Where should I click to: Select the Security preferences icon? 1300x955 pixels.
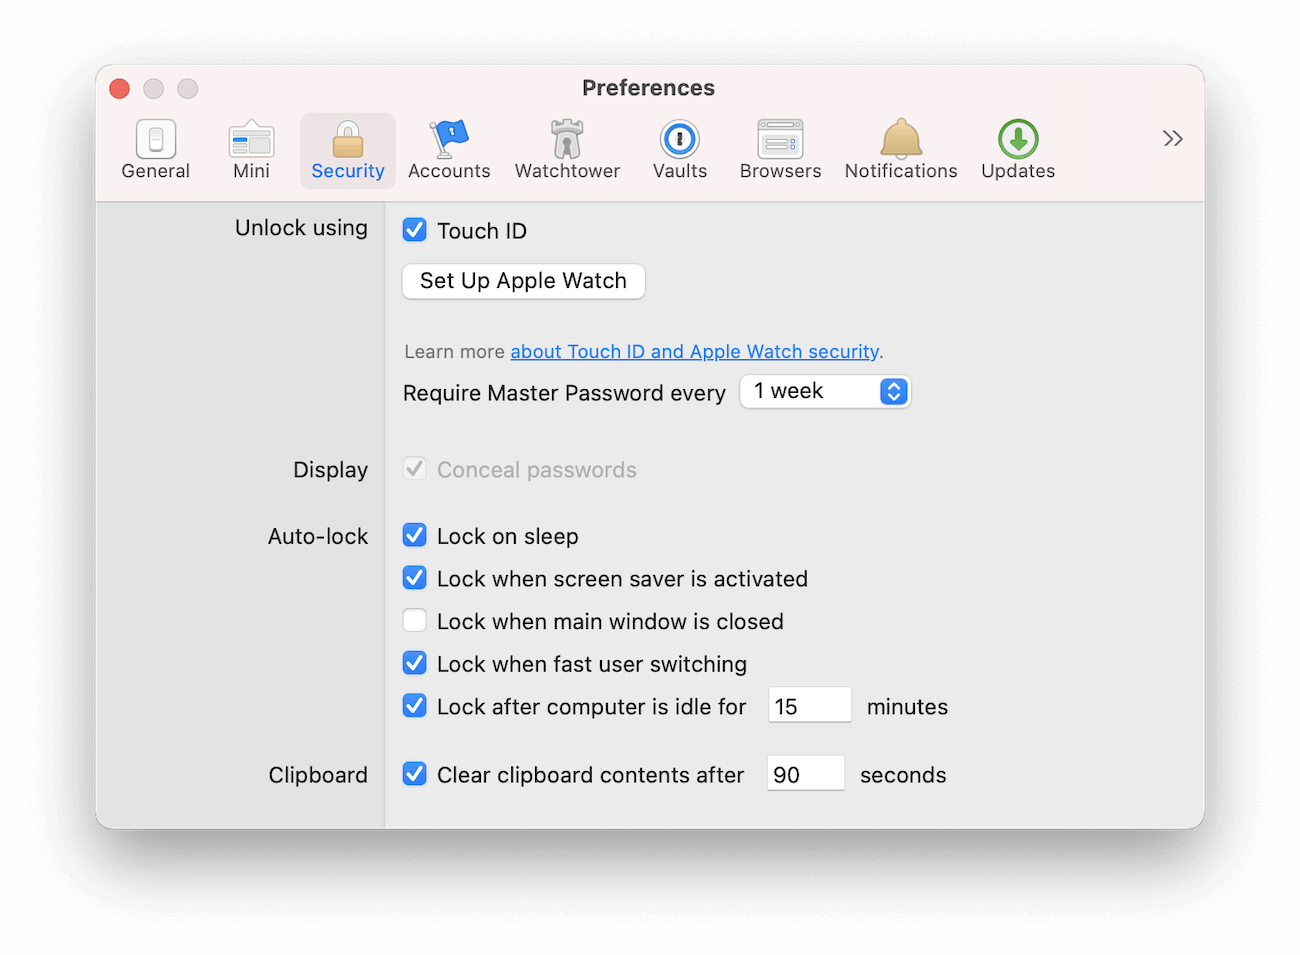pos(347,150)
